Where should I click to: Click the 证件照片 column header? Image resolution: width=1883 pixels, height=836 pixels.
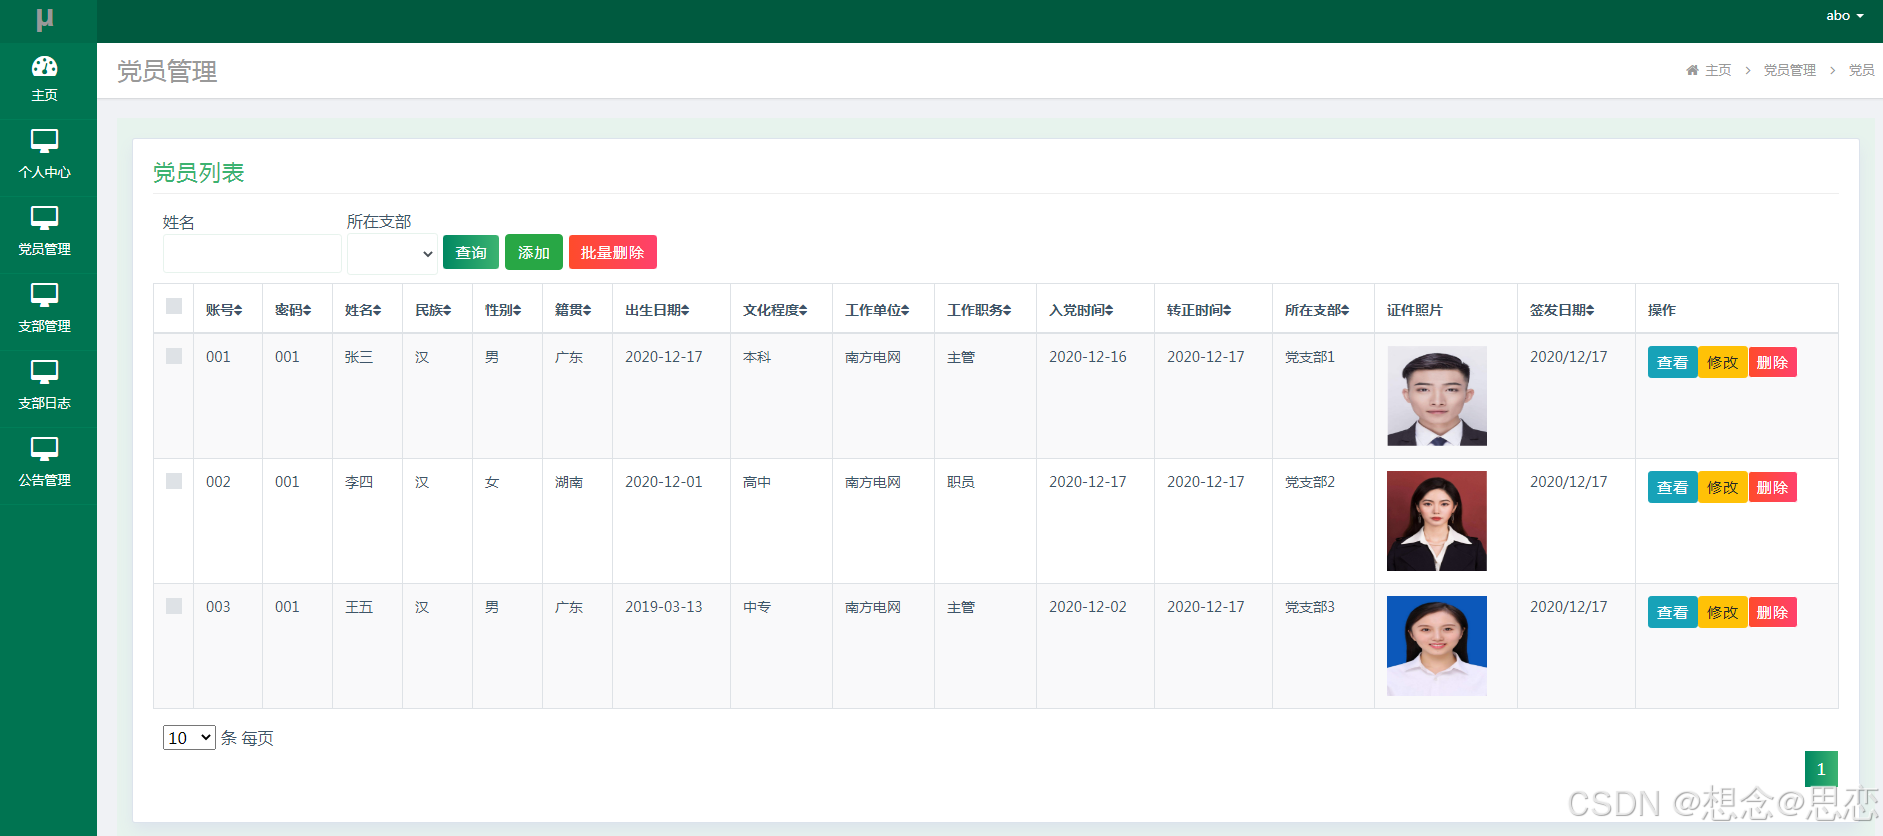[x=1414, y=310]
